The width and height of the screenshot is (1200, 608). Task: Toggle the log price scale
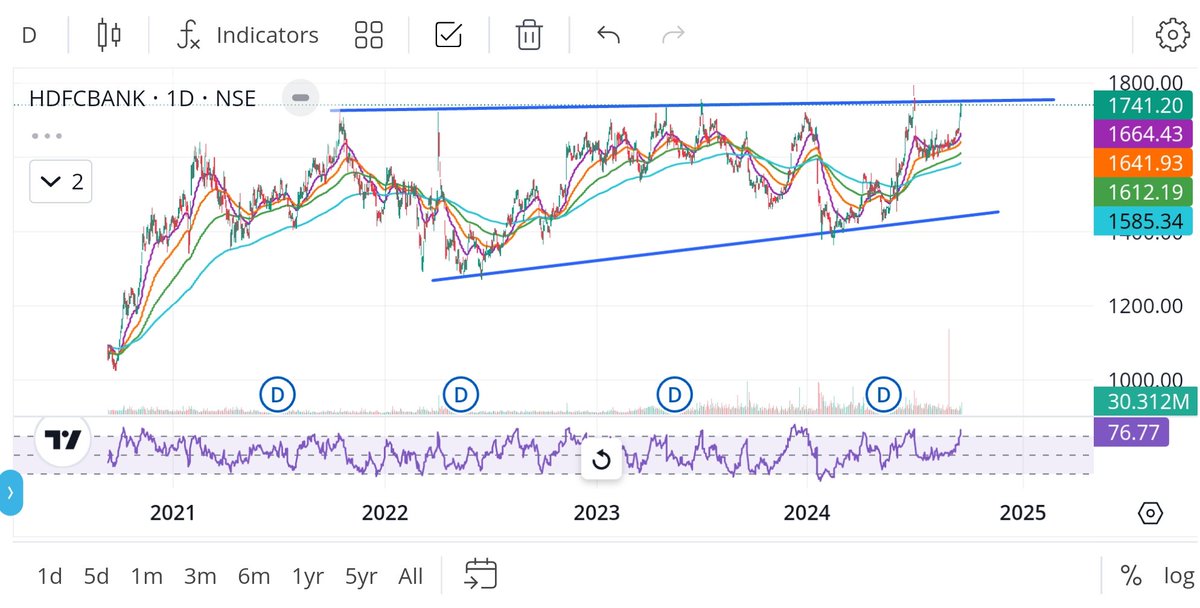coord(1178,576)
